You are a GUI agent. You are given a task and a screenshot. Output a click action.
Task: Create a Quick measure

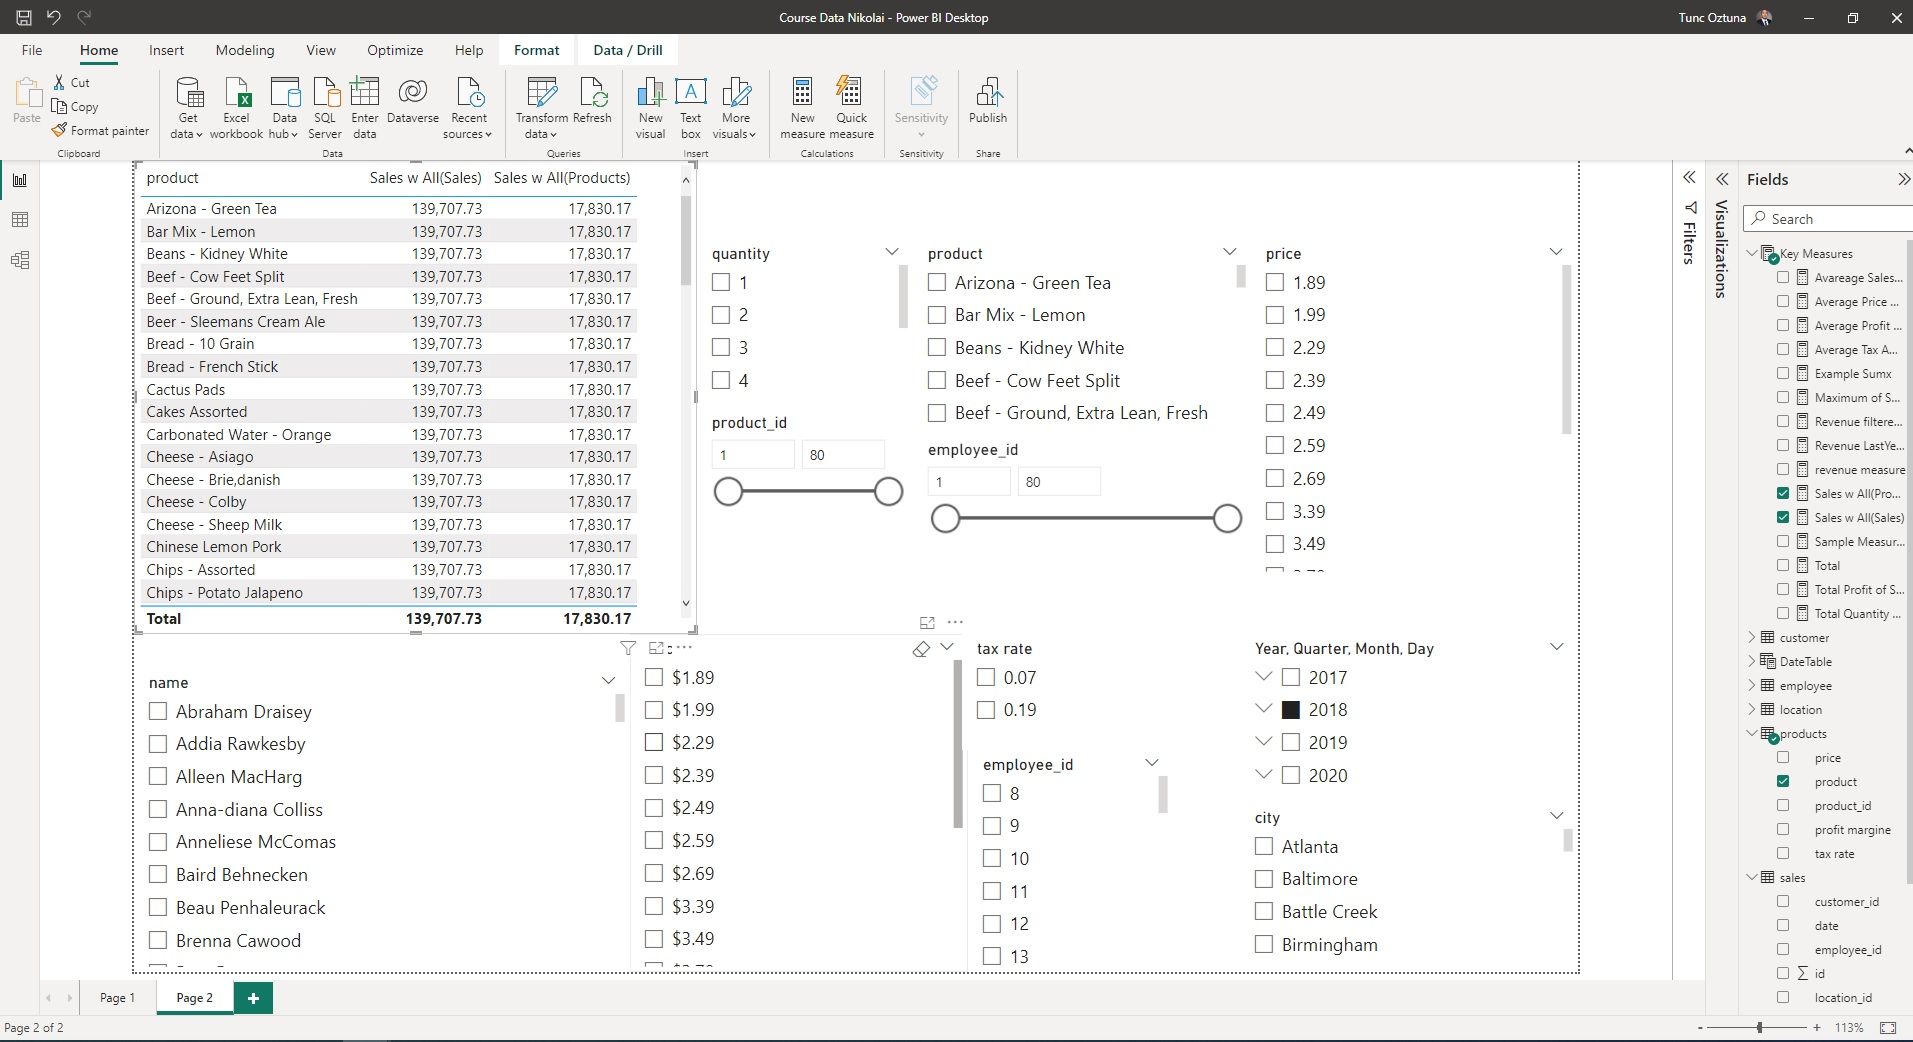[851, 108]
